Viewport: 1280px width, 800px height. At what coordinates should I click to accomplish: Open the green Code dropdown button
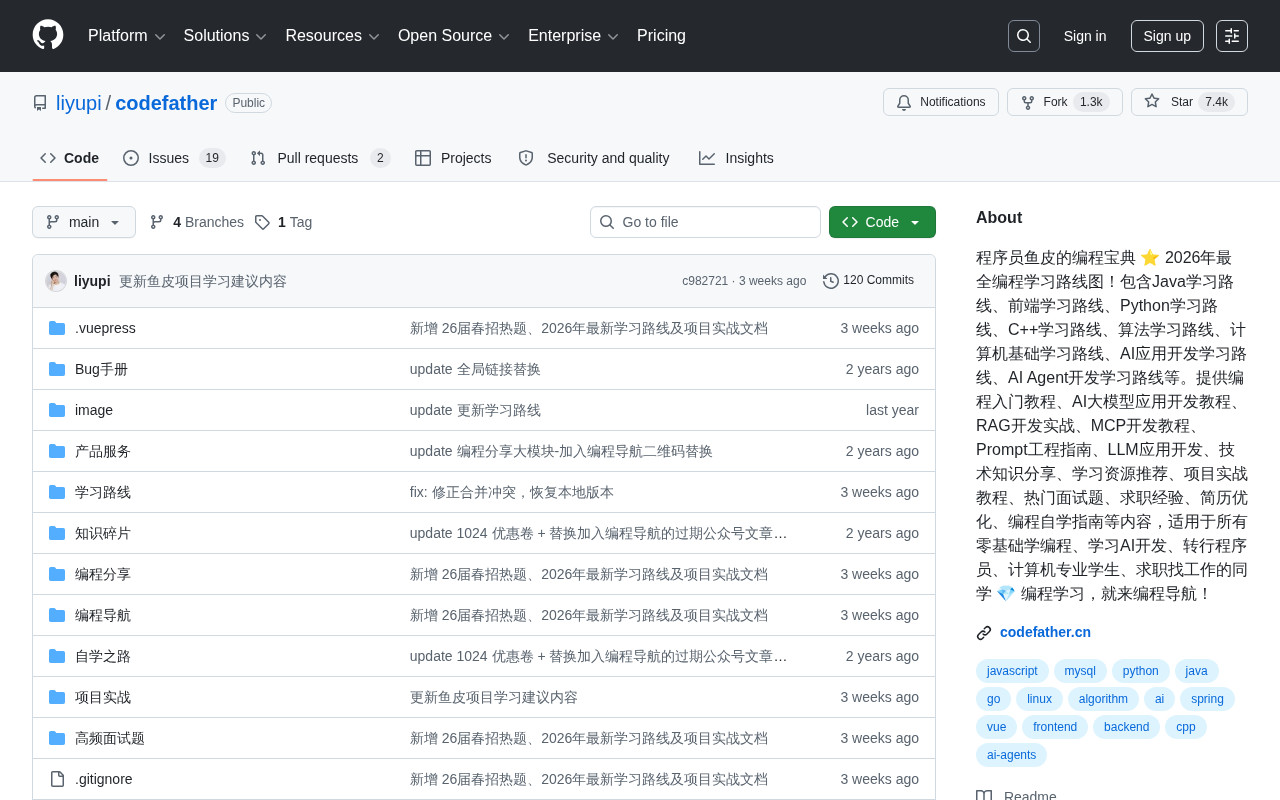click(x=882, y=222)
